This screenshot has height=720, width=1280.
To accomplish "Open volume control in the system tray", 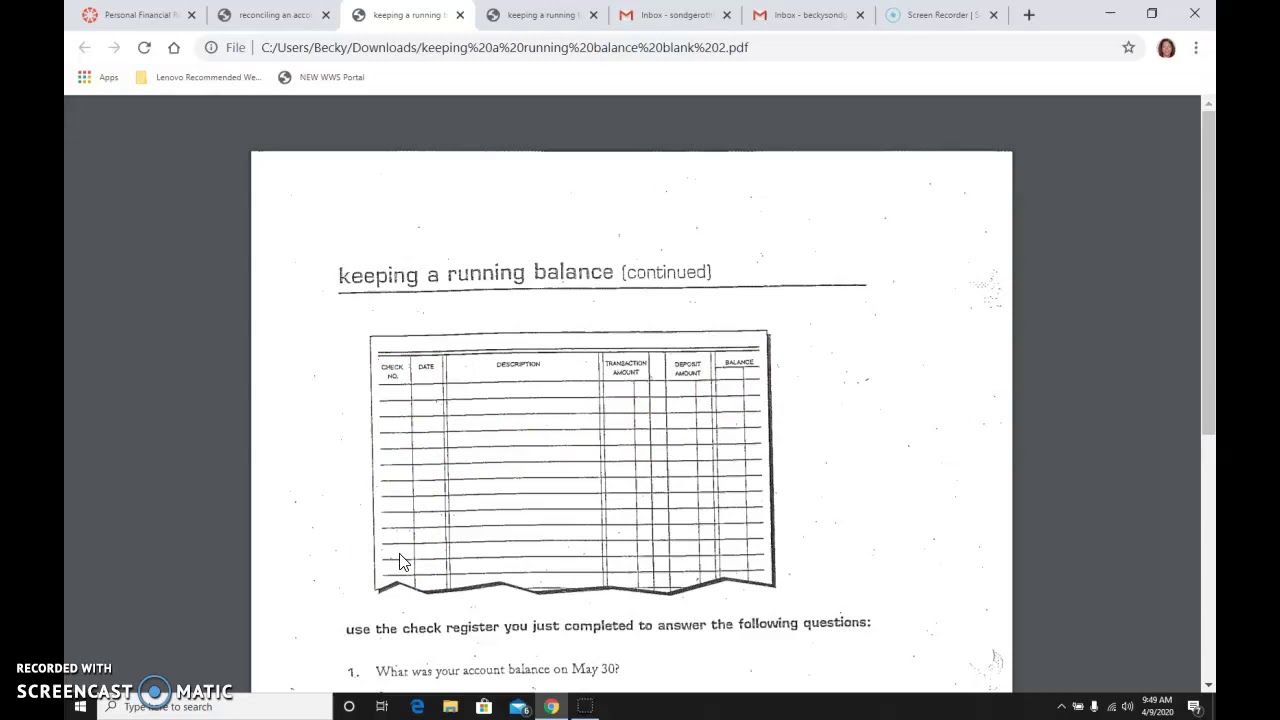I will (x=1127, y=707).
